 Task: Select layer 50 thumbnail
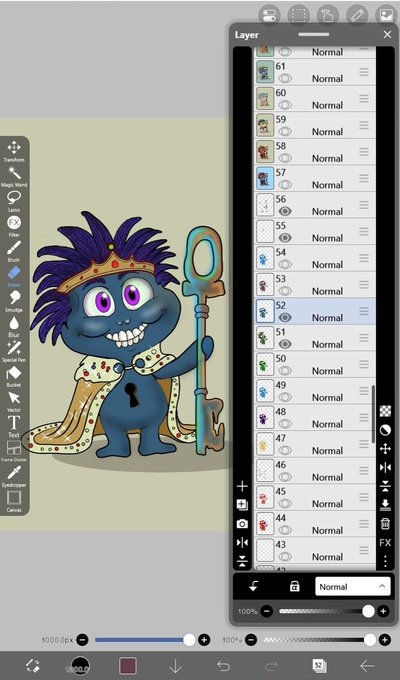tap(265, 363)
